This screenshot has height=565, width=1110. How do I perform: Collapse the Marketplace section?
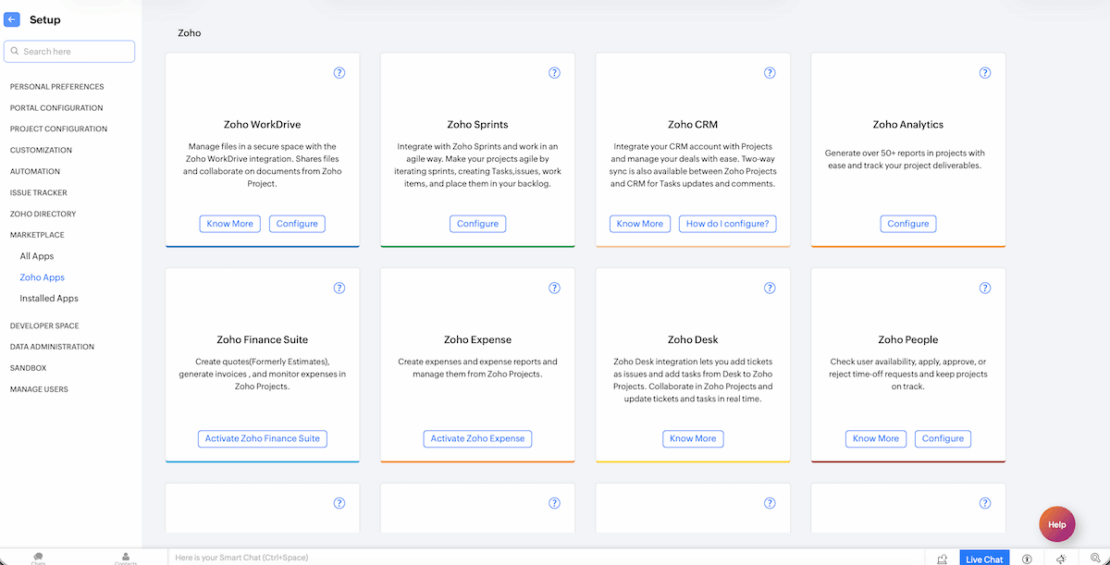click(x=36, y=235)
